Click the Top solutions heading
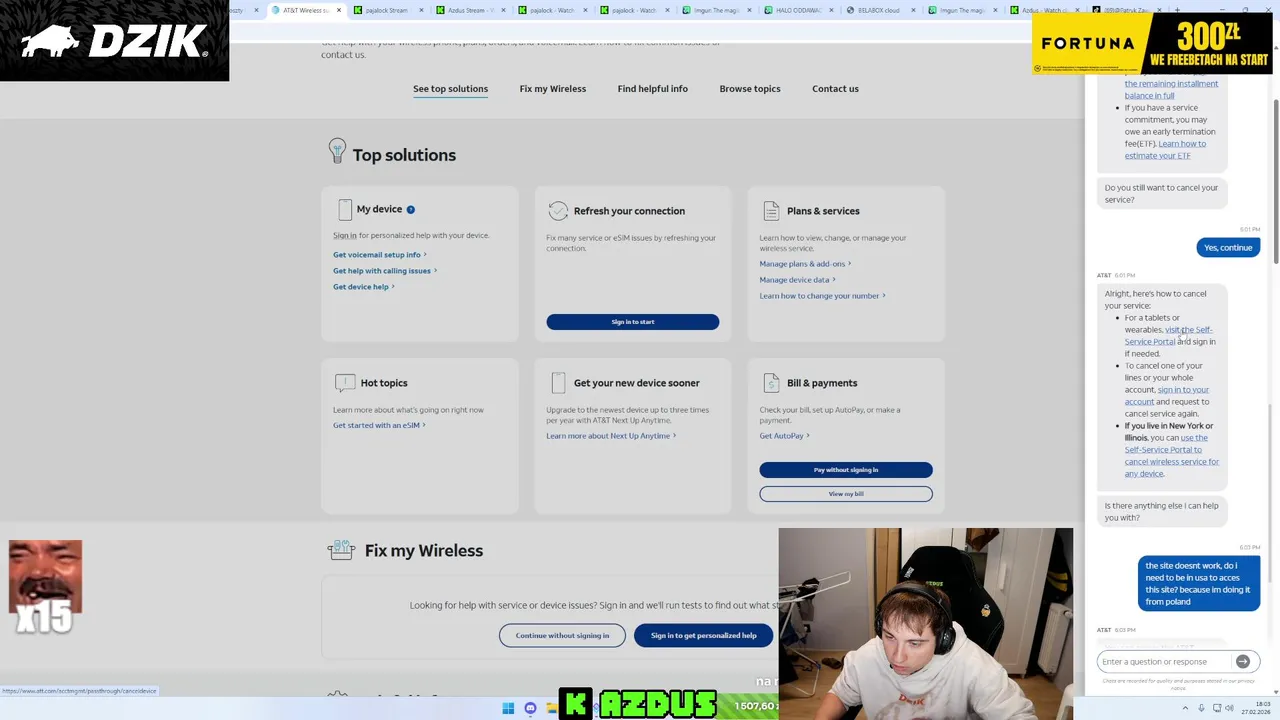Viewport: 1280px width, 720px height. point(404,155)
